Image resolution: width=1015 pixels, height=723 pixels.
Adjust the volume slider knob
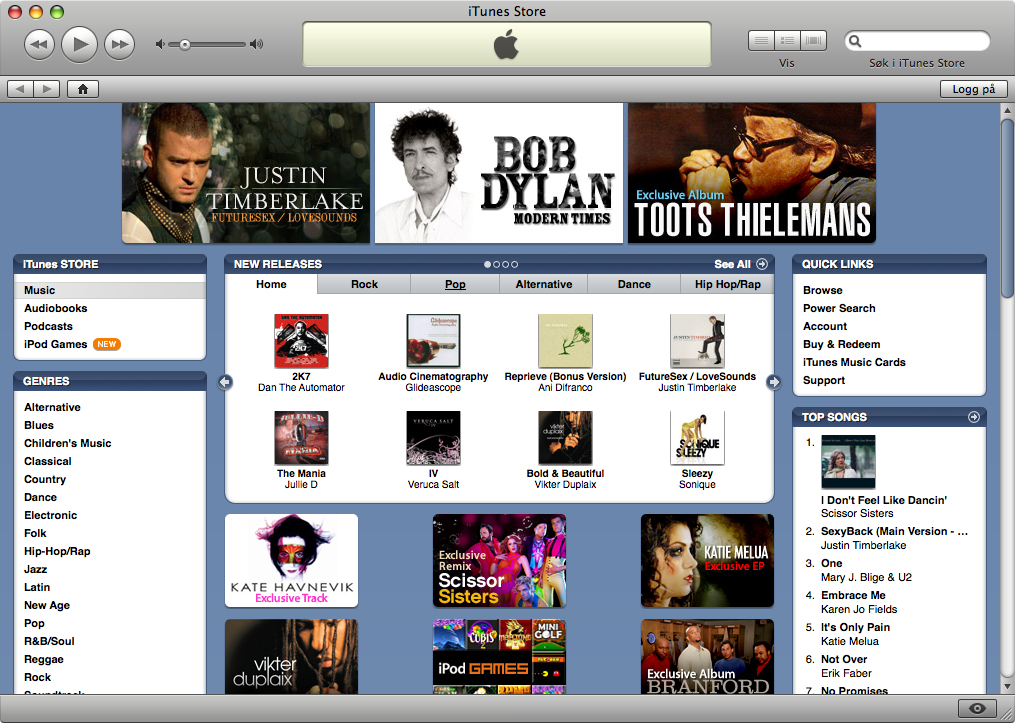[x=184, y=44]
